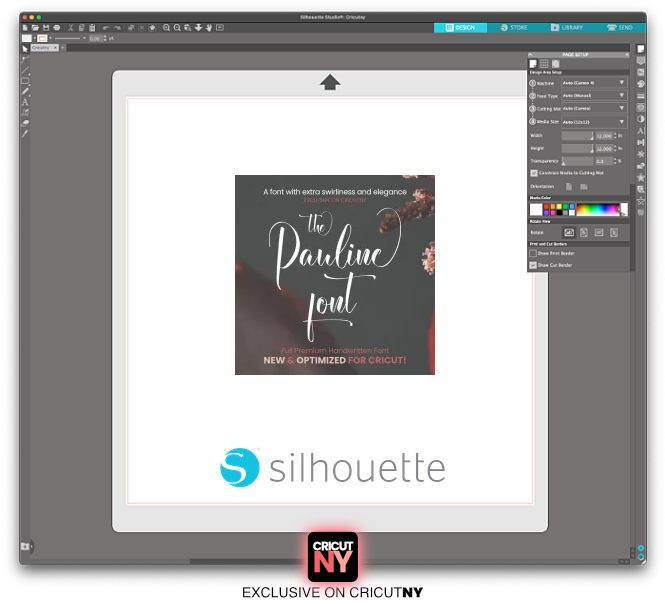
Task: Choose portrait Orientation page icon
Action: (569, 187)
